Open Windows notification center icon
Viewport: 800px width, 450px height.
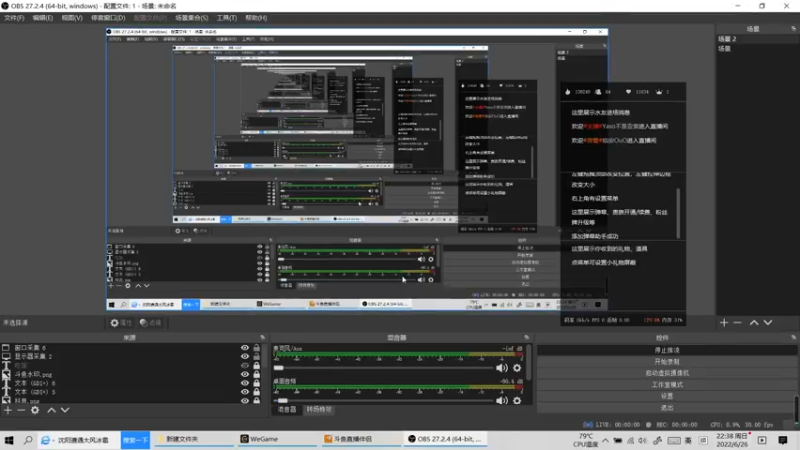click(783, 440)
